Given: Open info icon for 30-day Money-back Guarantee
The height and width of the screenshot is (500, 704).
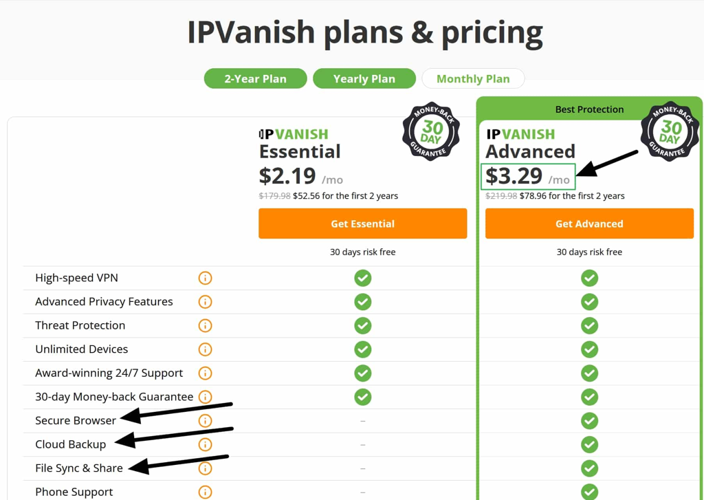Looking at the screenshot, I should coord(205,397).
